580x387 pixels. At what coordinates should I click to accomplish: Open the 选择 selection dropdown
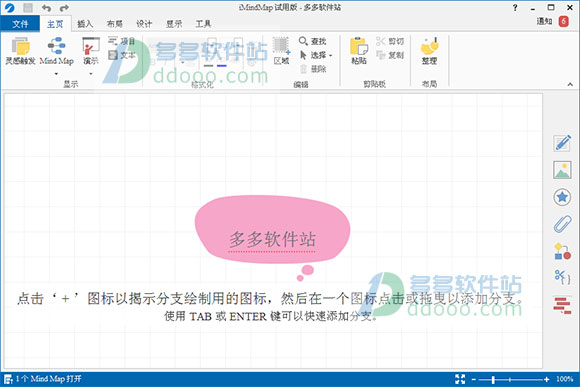[316, 55]
